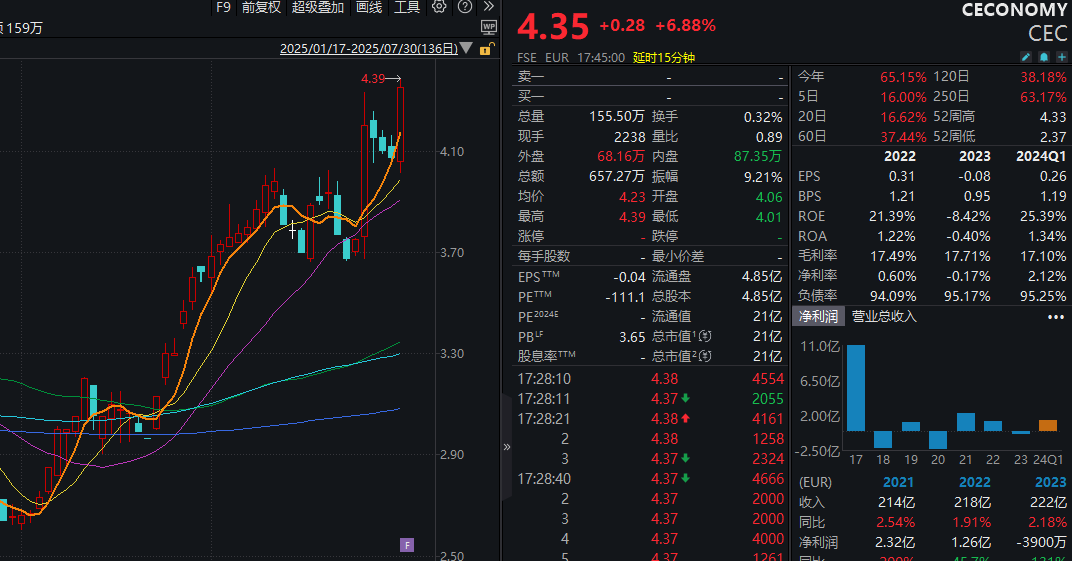Click the 52周低 value 2.37
The image size is (1072, 561).
[x=1053, y=137]
